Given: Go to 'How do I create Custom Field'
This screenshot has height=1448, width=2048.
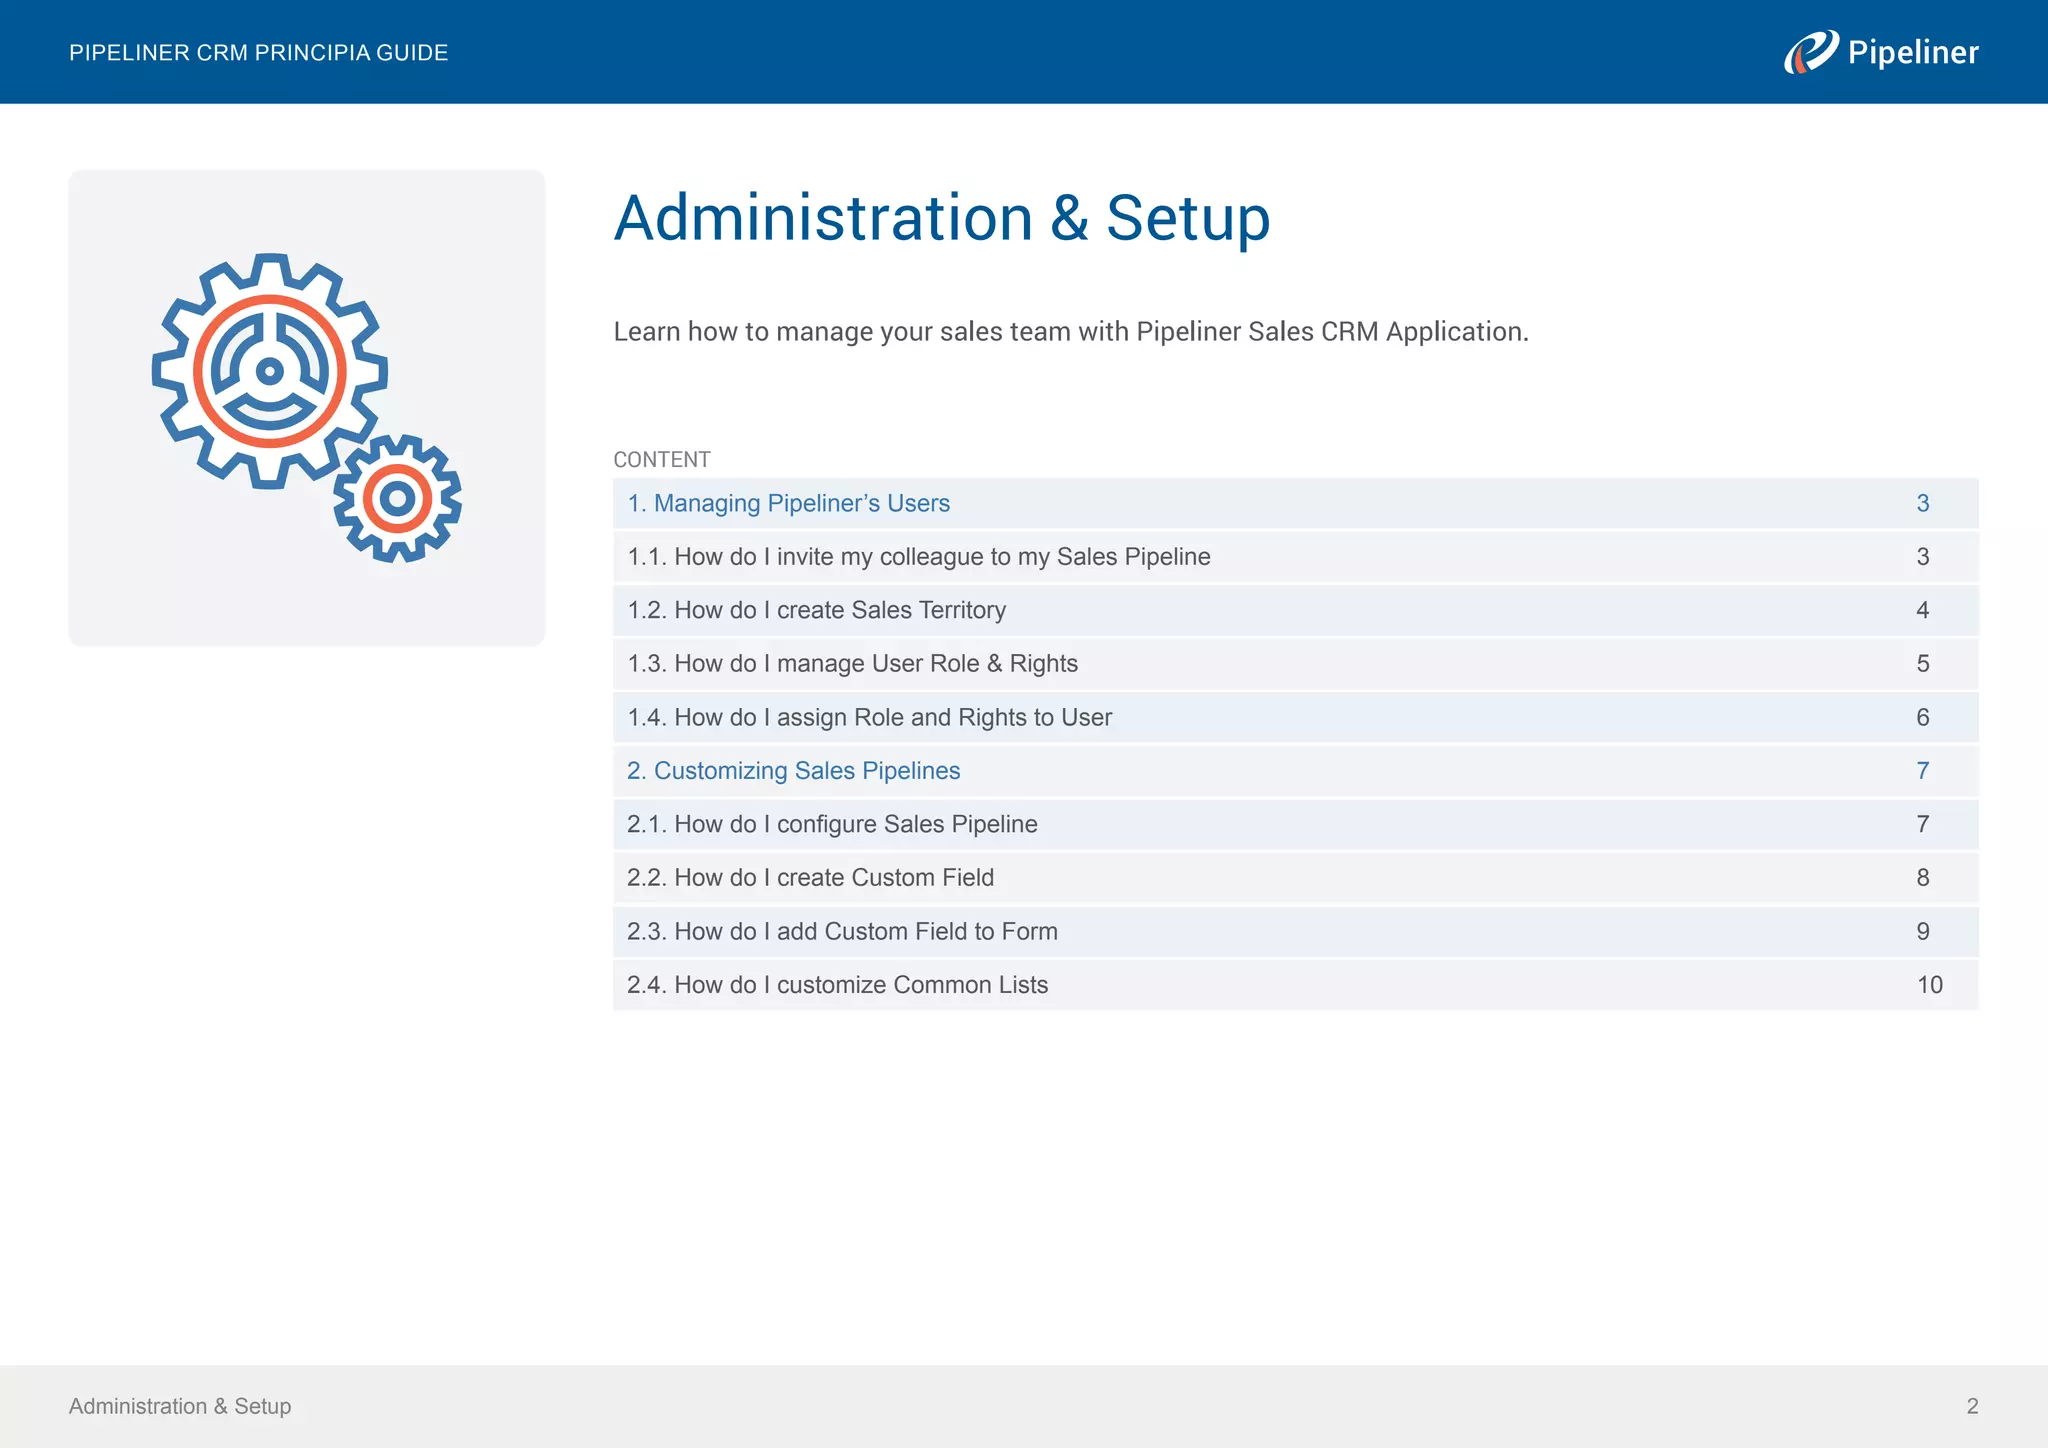Looking at the screenshot, I should click(x=810, y=878).
